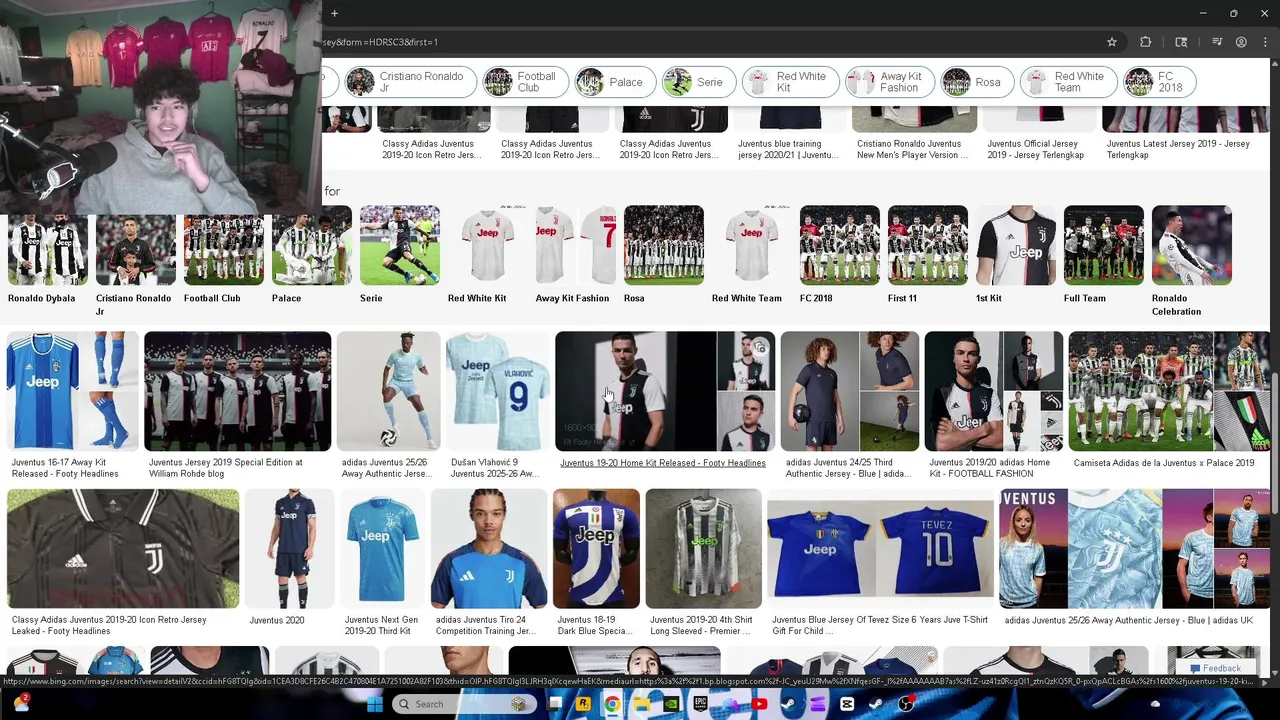This screenshot has width=1280, height=720.
Task: Open Google Chrome from the taskbar
Action: click(x=611, y=704)
